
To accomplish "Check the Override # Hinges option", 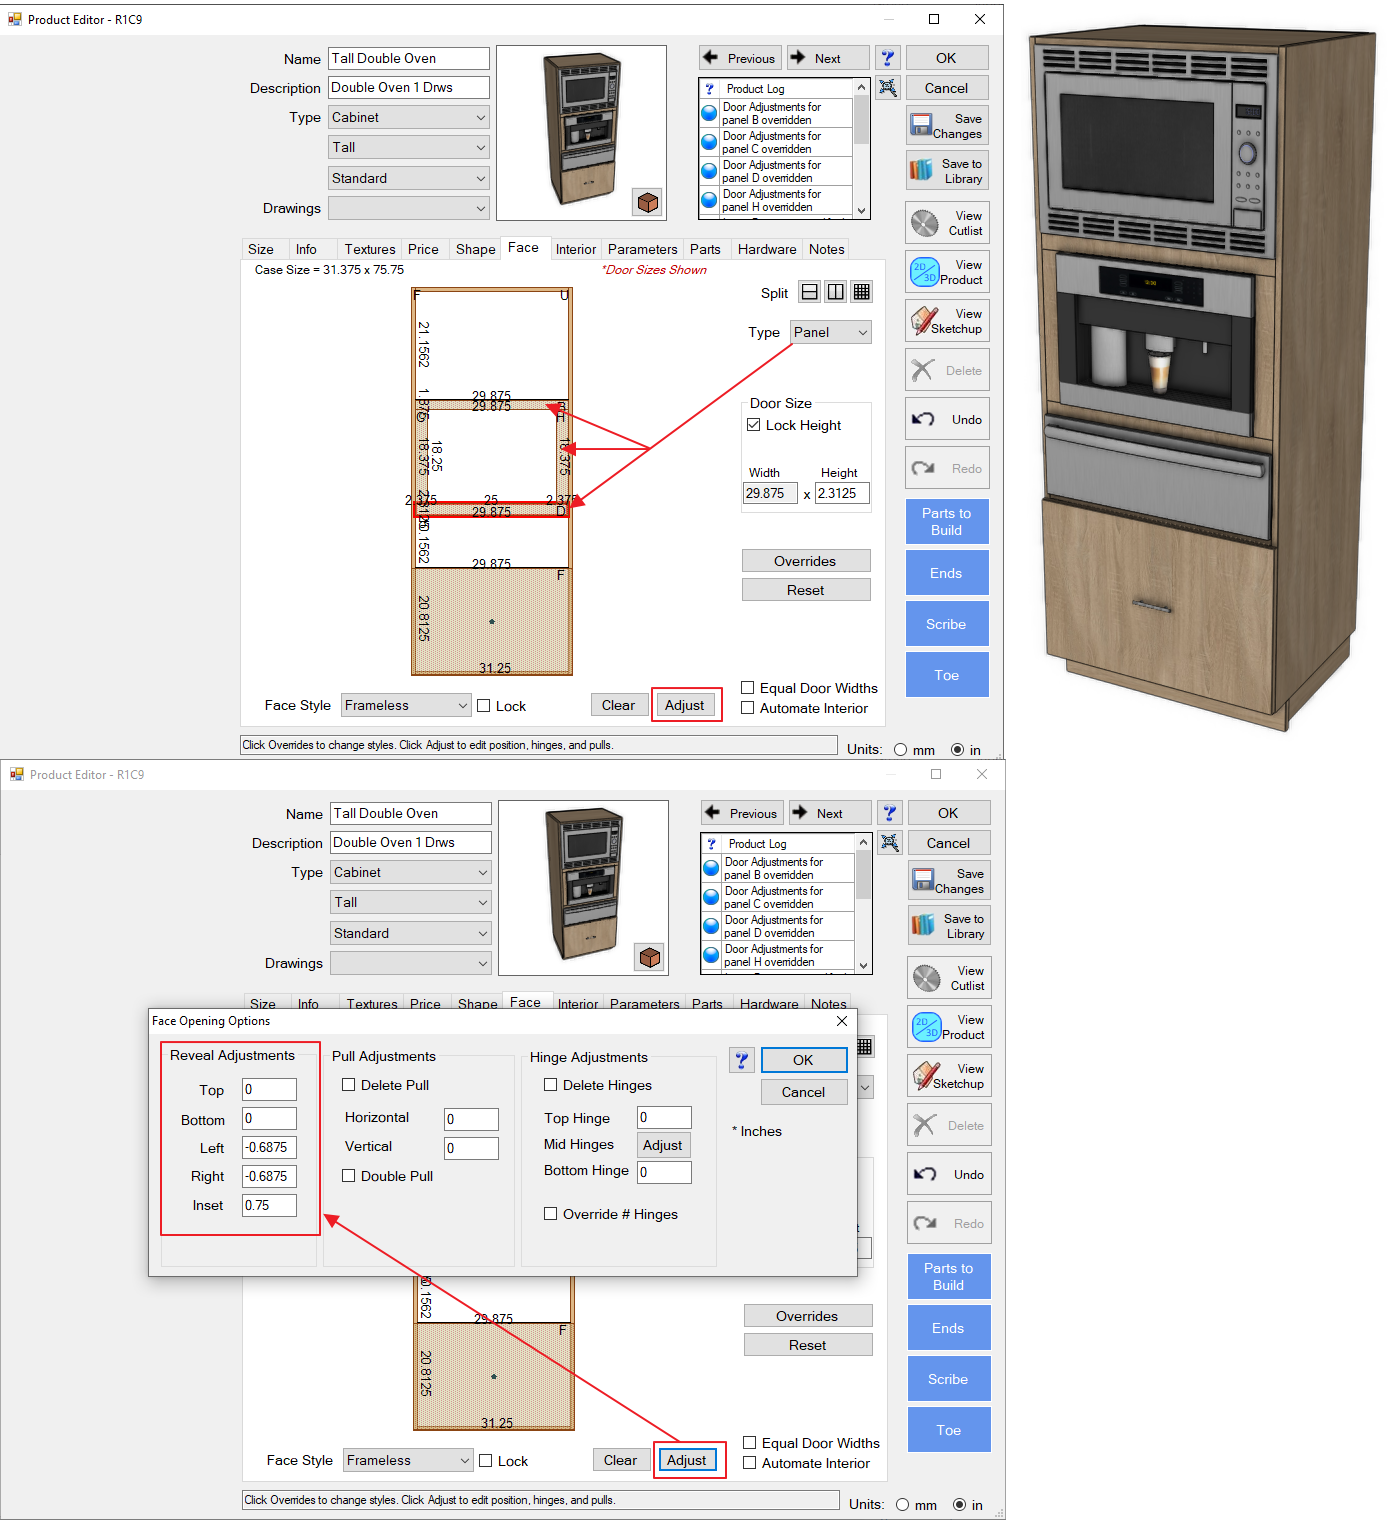I will [551, 1214].
